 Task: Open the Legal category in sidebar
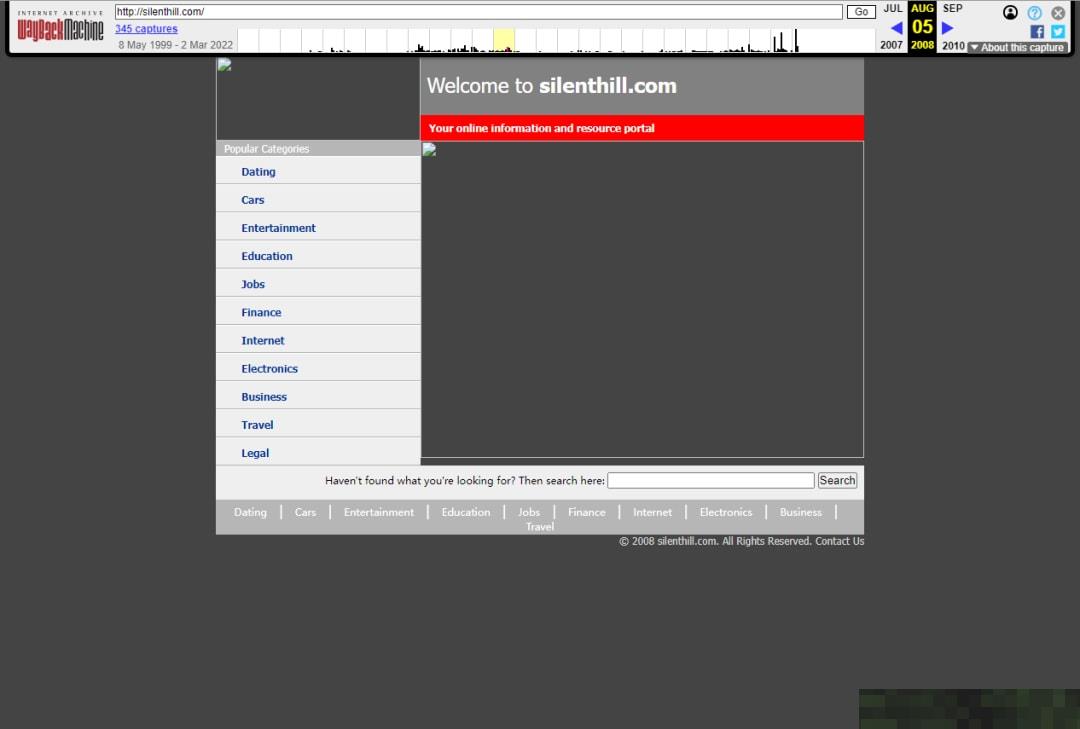pyautogui.click(x=255, y=453)
